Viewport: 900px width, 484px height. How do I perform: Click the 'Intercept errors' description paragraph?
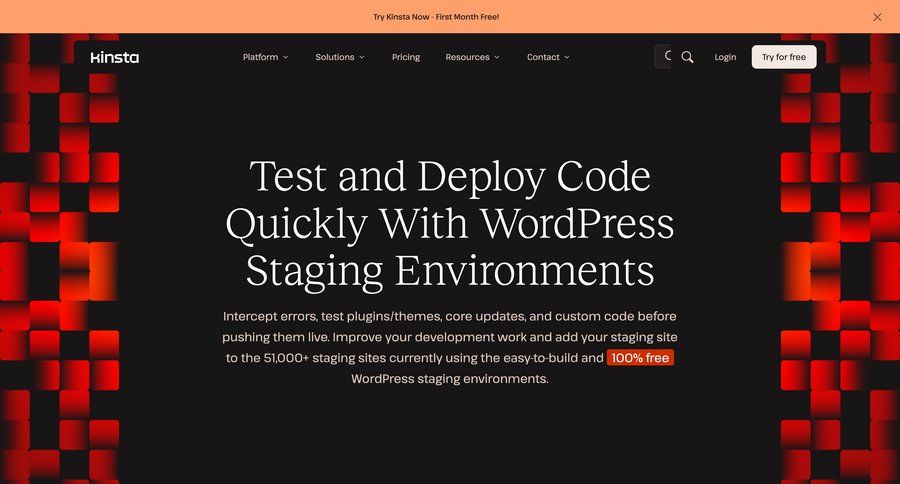click(x=450, y=326)
